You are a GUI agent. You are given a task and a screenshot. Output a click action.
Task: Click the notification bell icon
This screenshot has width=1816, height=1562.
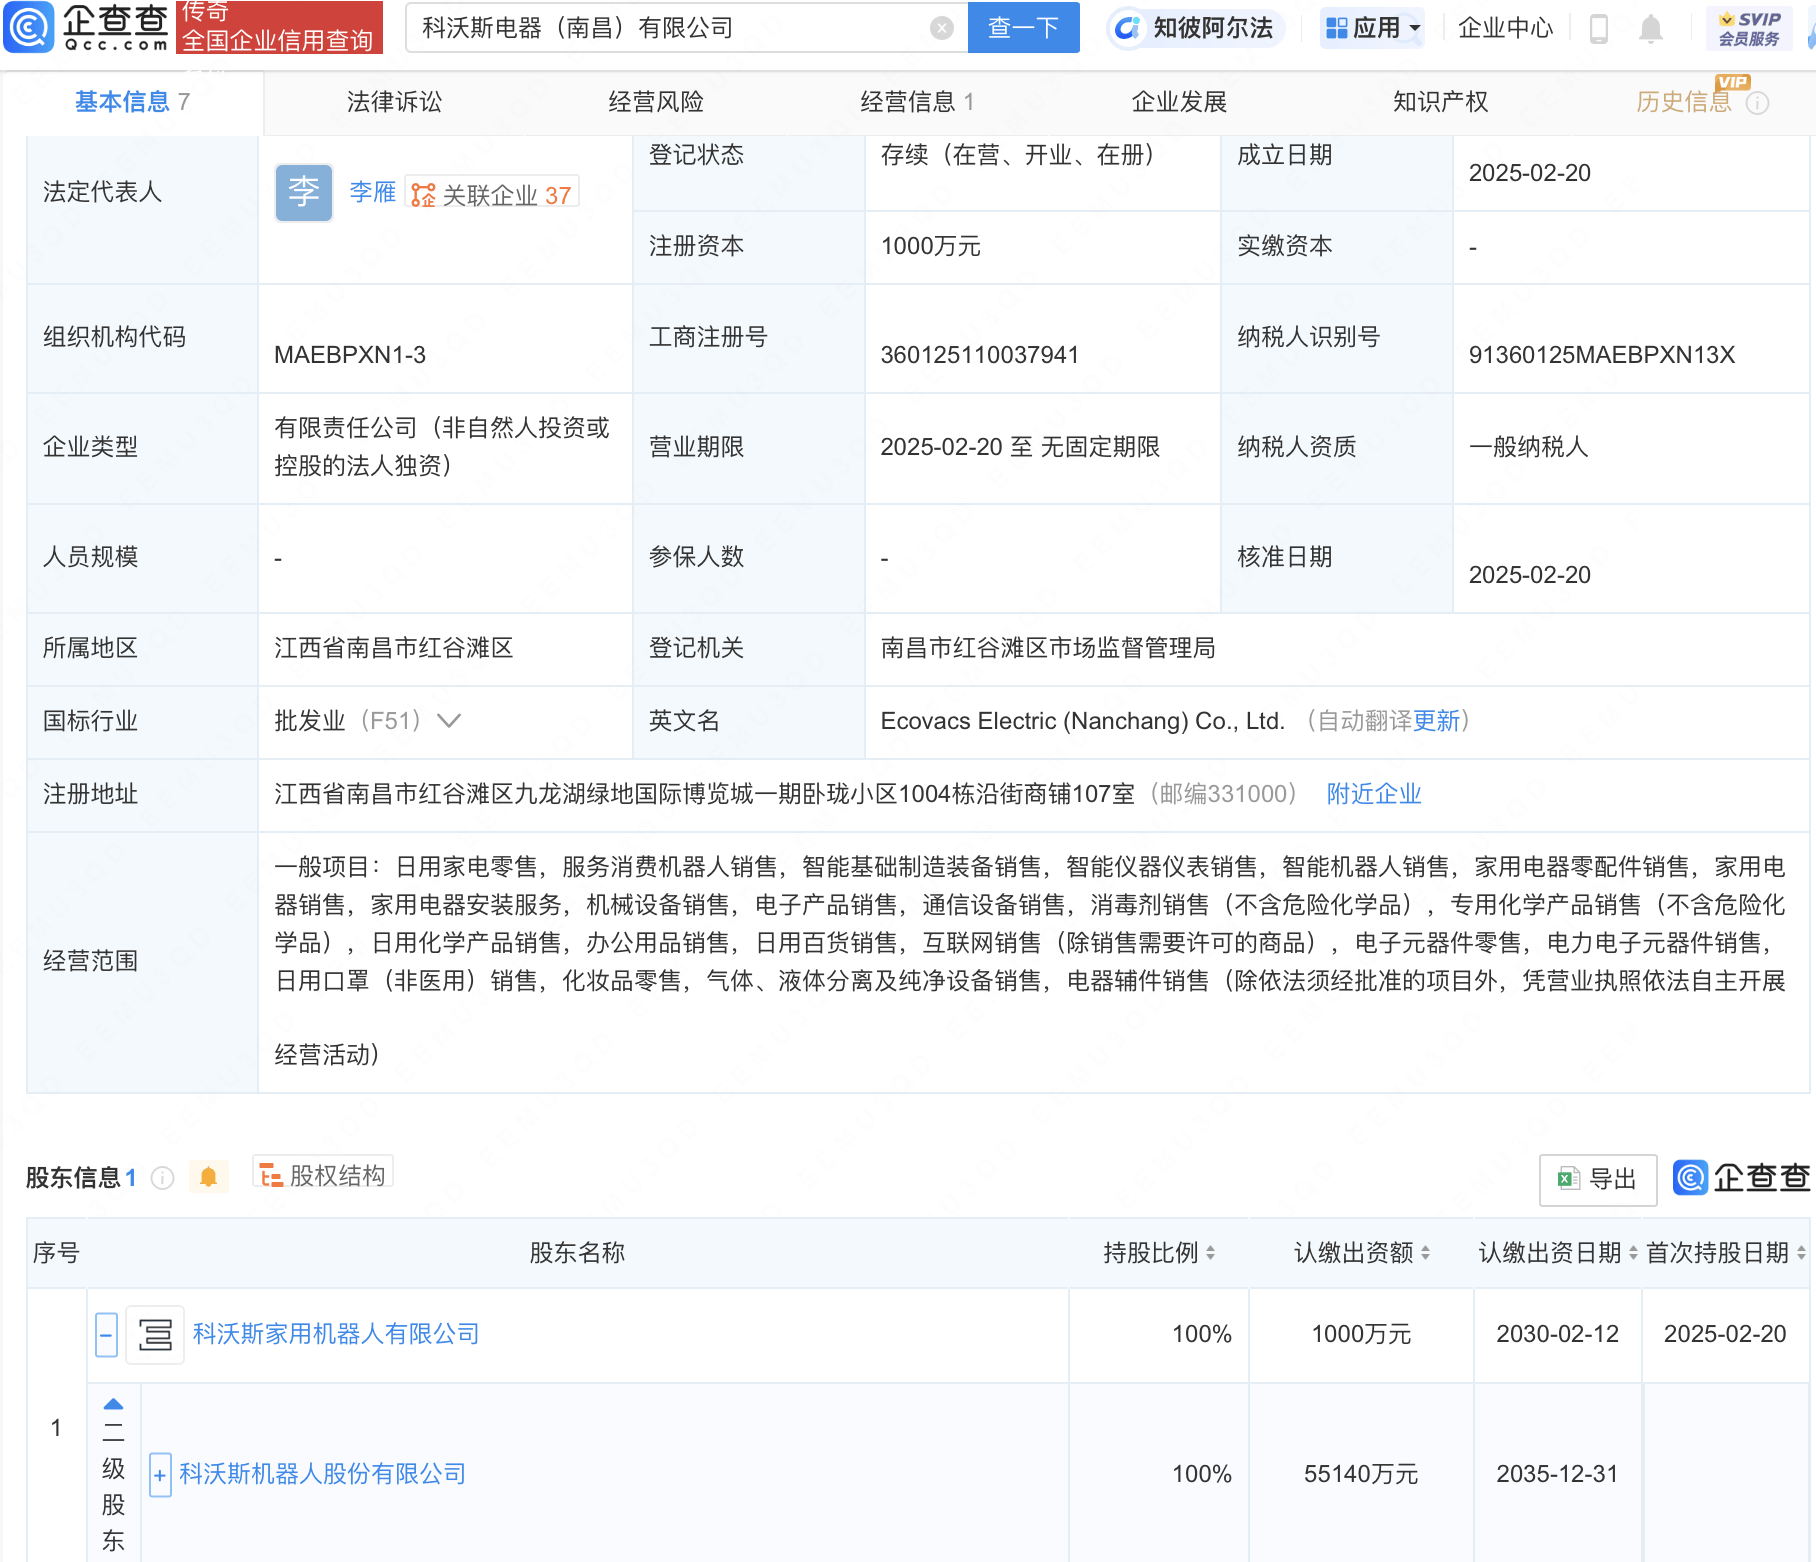click(1650, 28)
